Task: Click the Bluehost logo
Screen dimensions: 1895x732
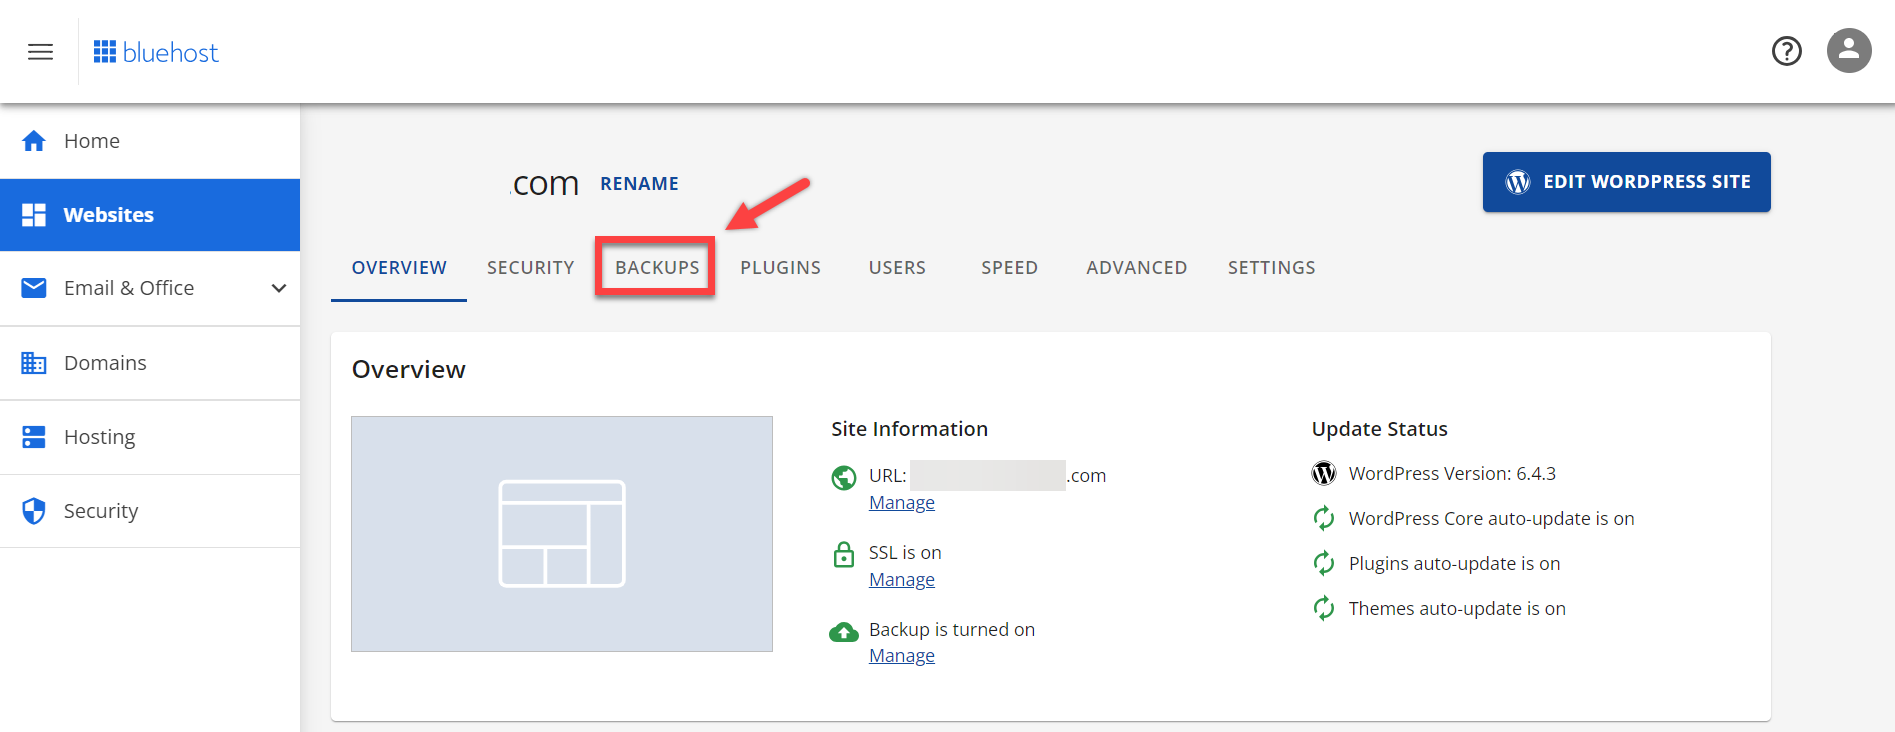Action: coord(155,52)
